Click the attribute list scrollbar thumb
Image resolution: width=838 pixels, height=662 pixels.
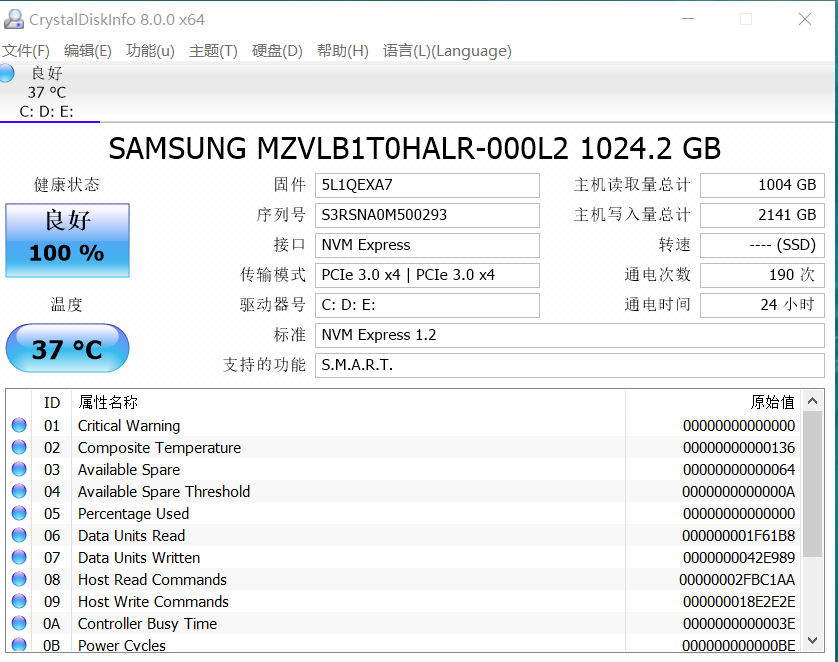pyautogui.click(x=813, y=485)
